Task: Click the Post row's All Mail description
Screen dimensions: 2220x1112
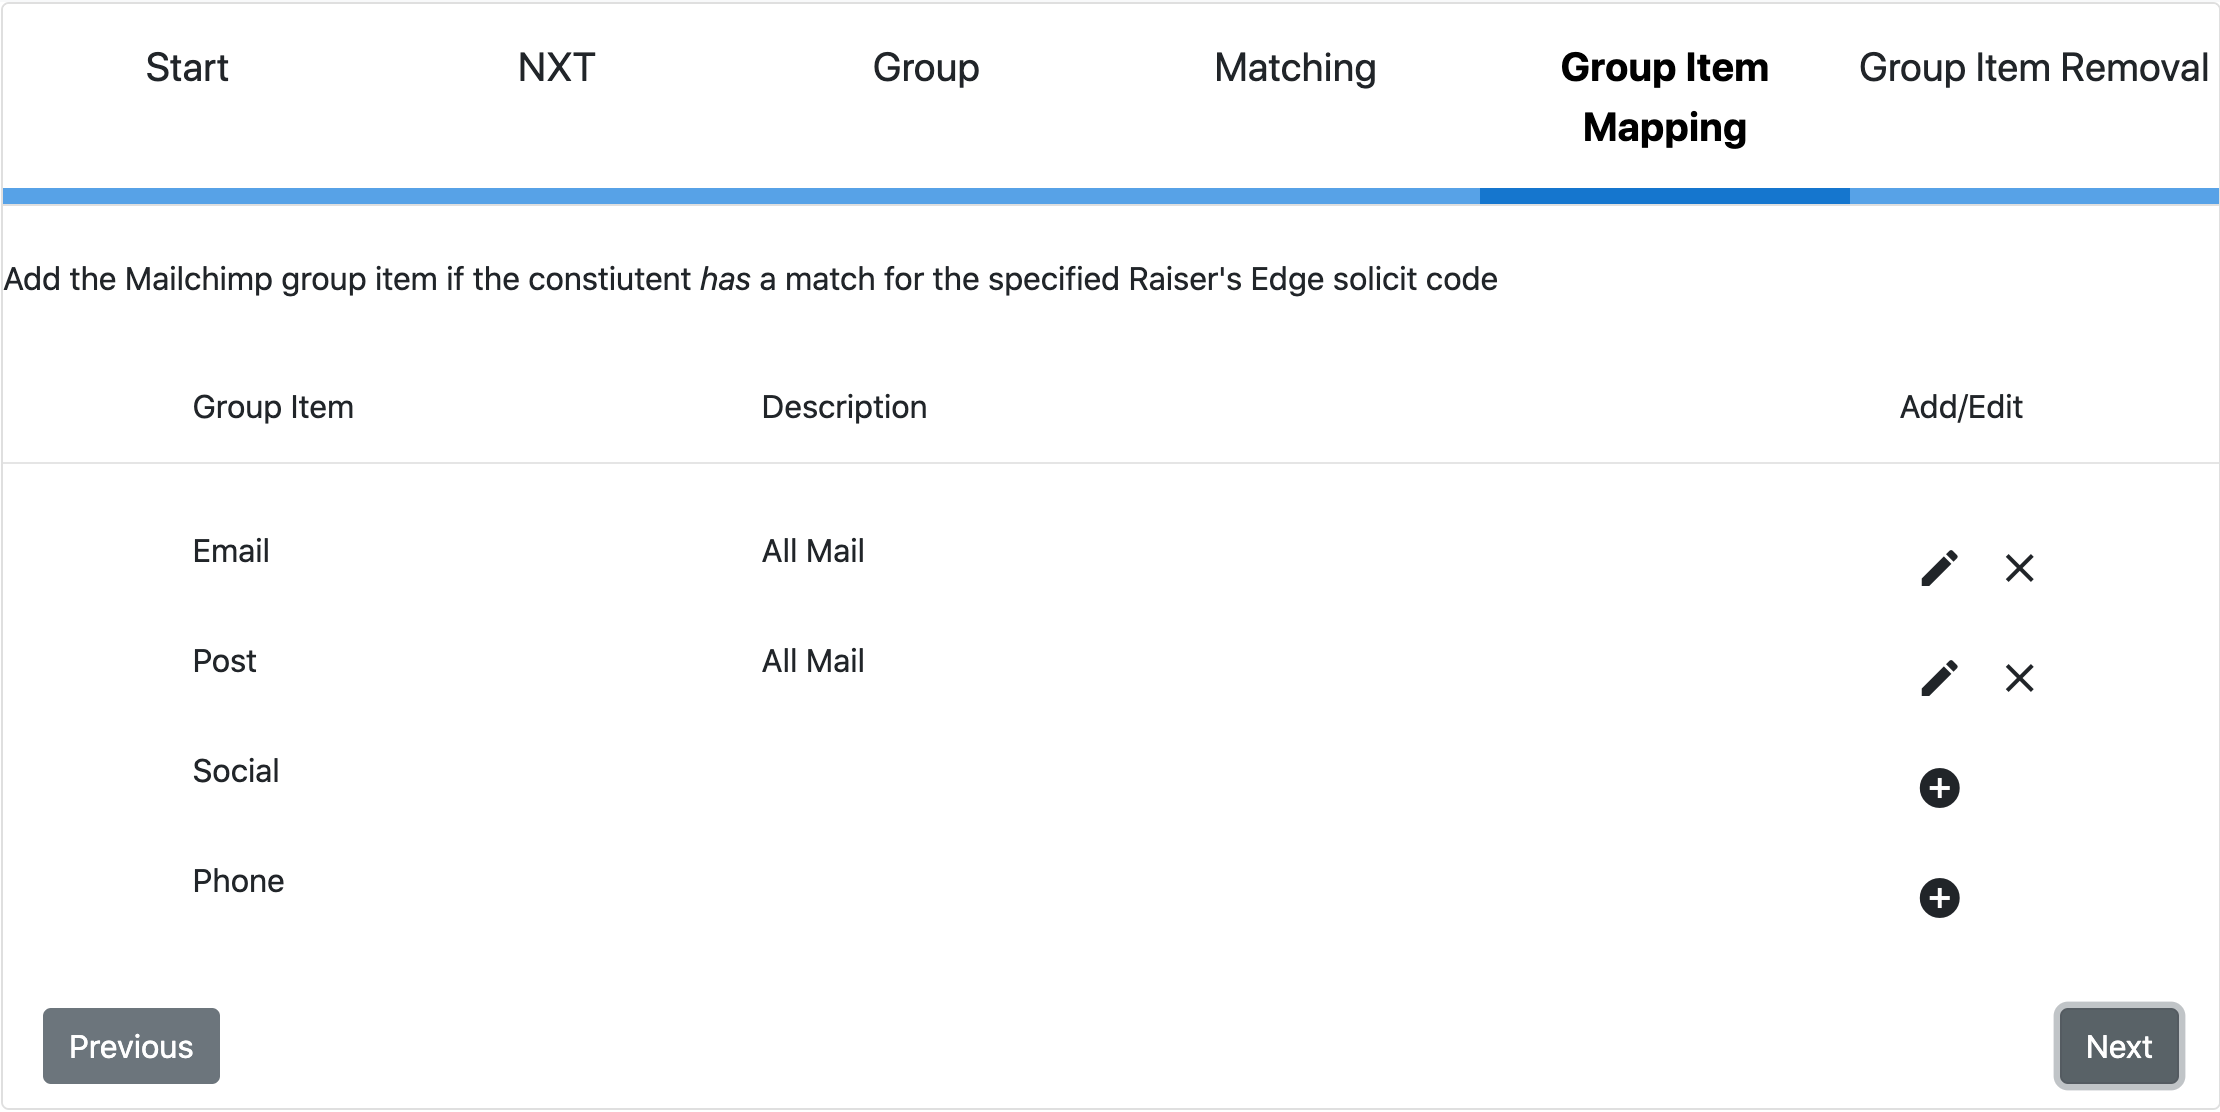Action: [813, 661]
